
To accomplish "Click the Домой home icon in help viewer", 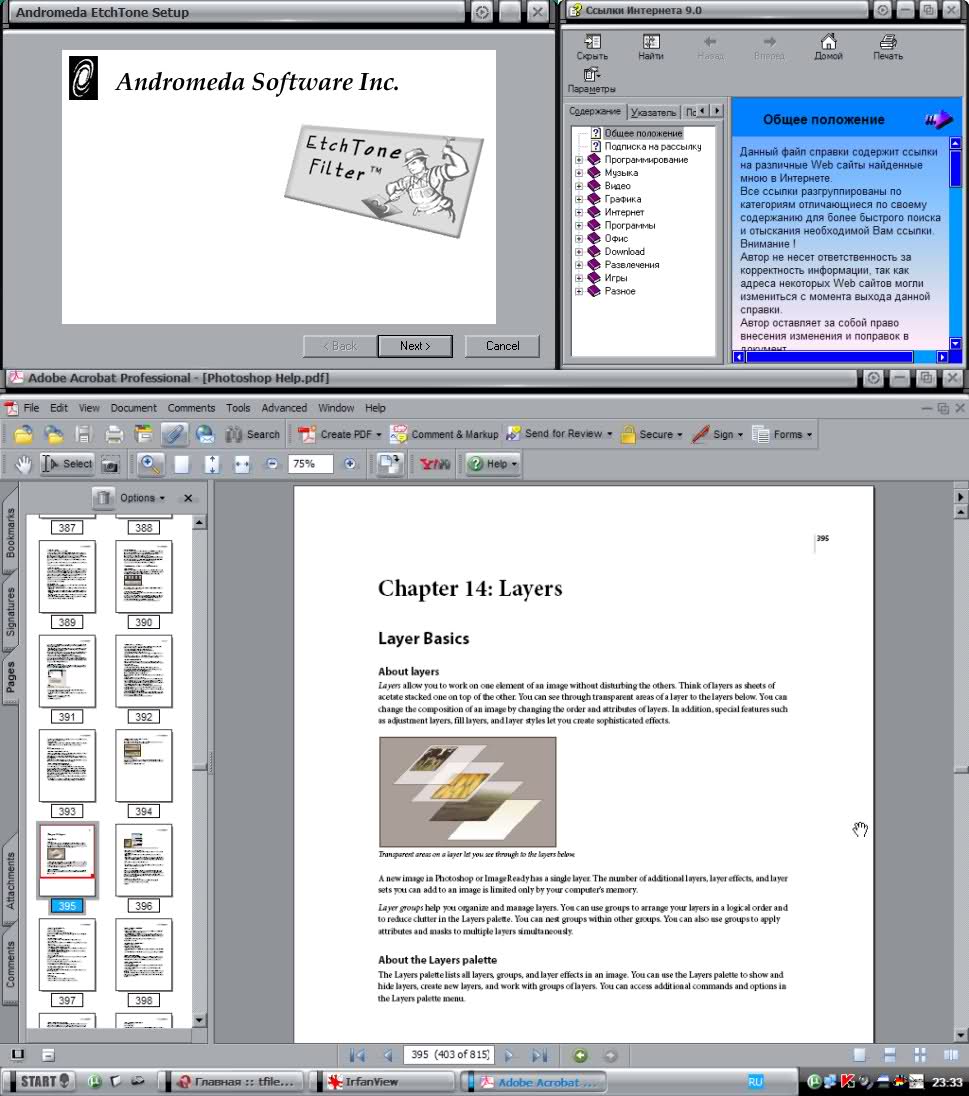I will [828, 47].
